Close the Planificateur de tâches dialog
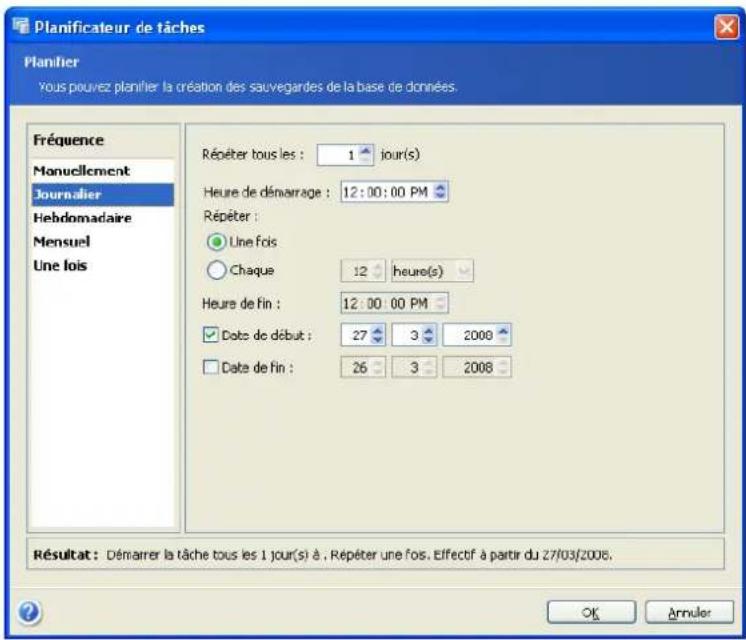Screen dimensions: 746x640 726,27
